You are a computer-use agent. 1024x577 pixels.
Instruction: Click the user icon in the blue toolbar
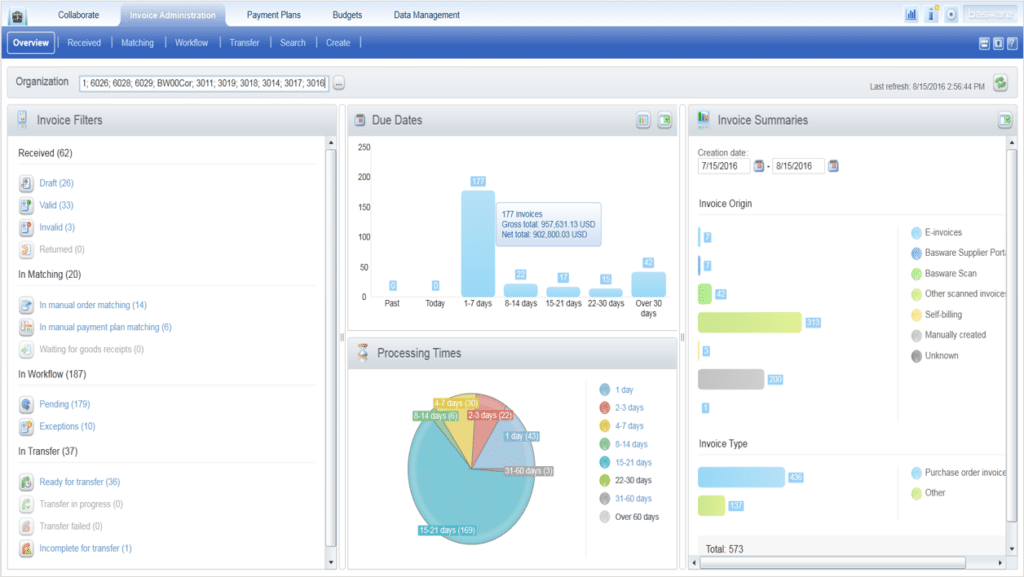pos(998,43)
